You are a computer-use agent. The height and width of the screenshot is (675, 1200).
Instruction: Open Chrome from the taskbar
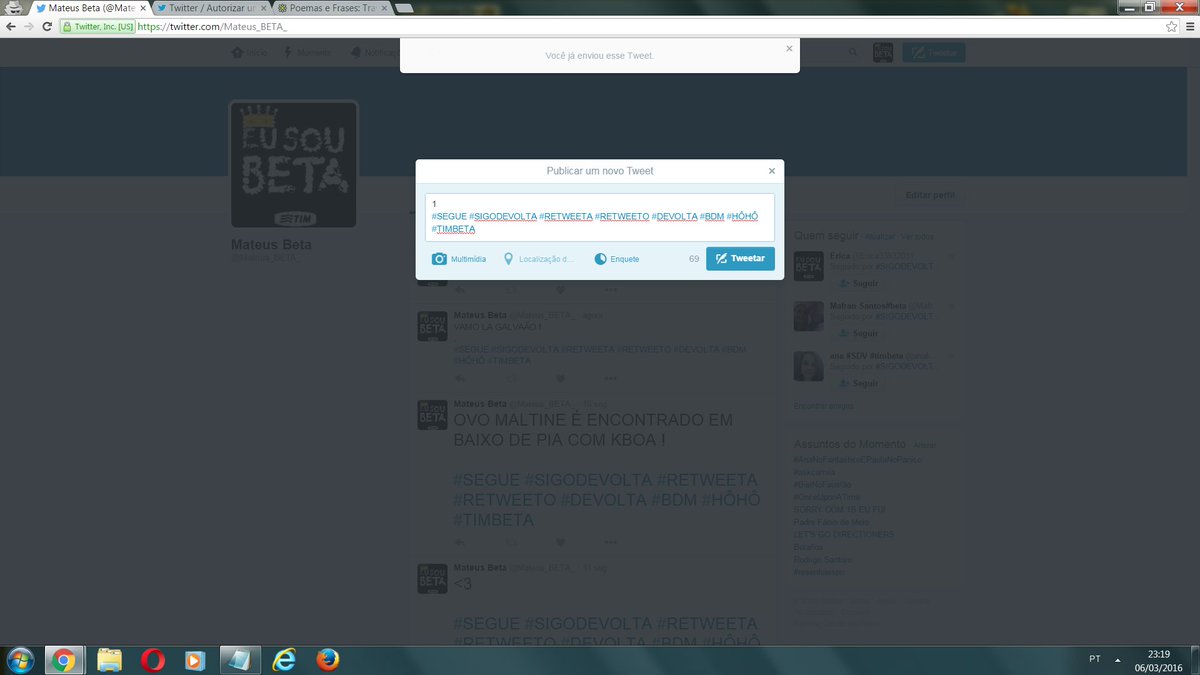click(62, 660)
